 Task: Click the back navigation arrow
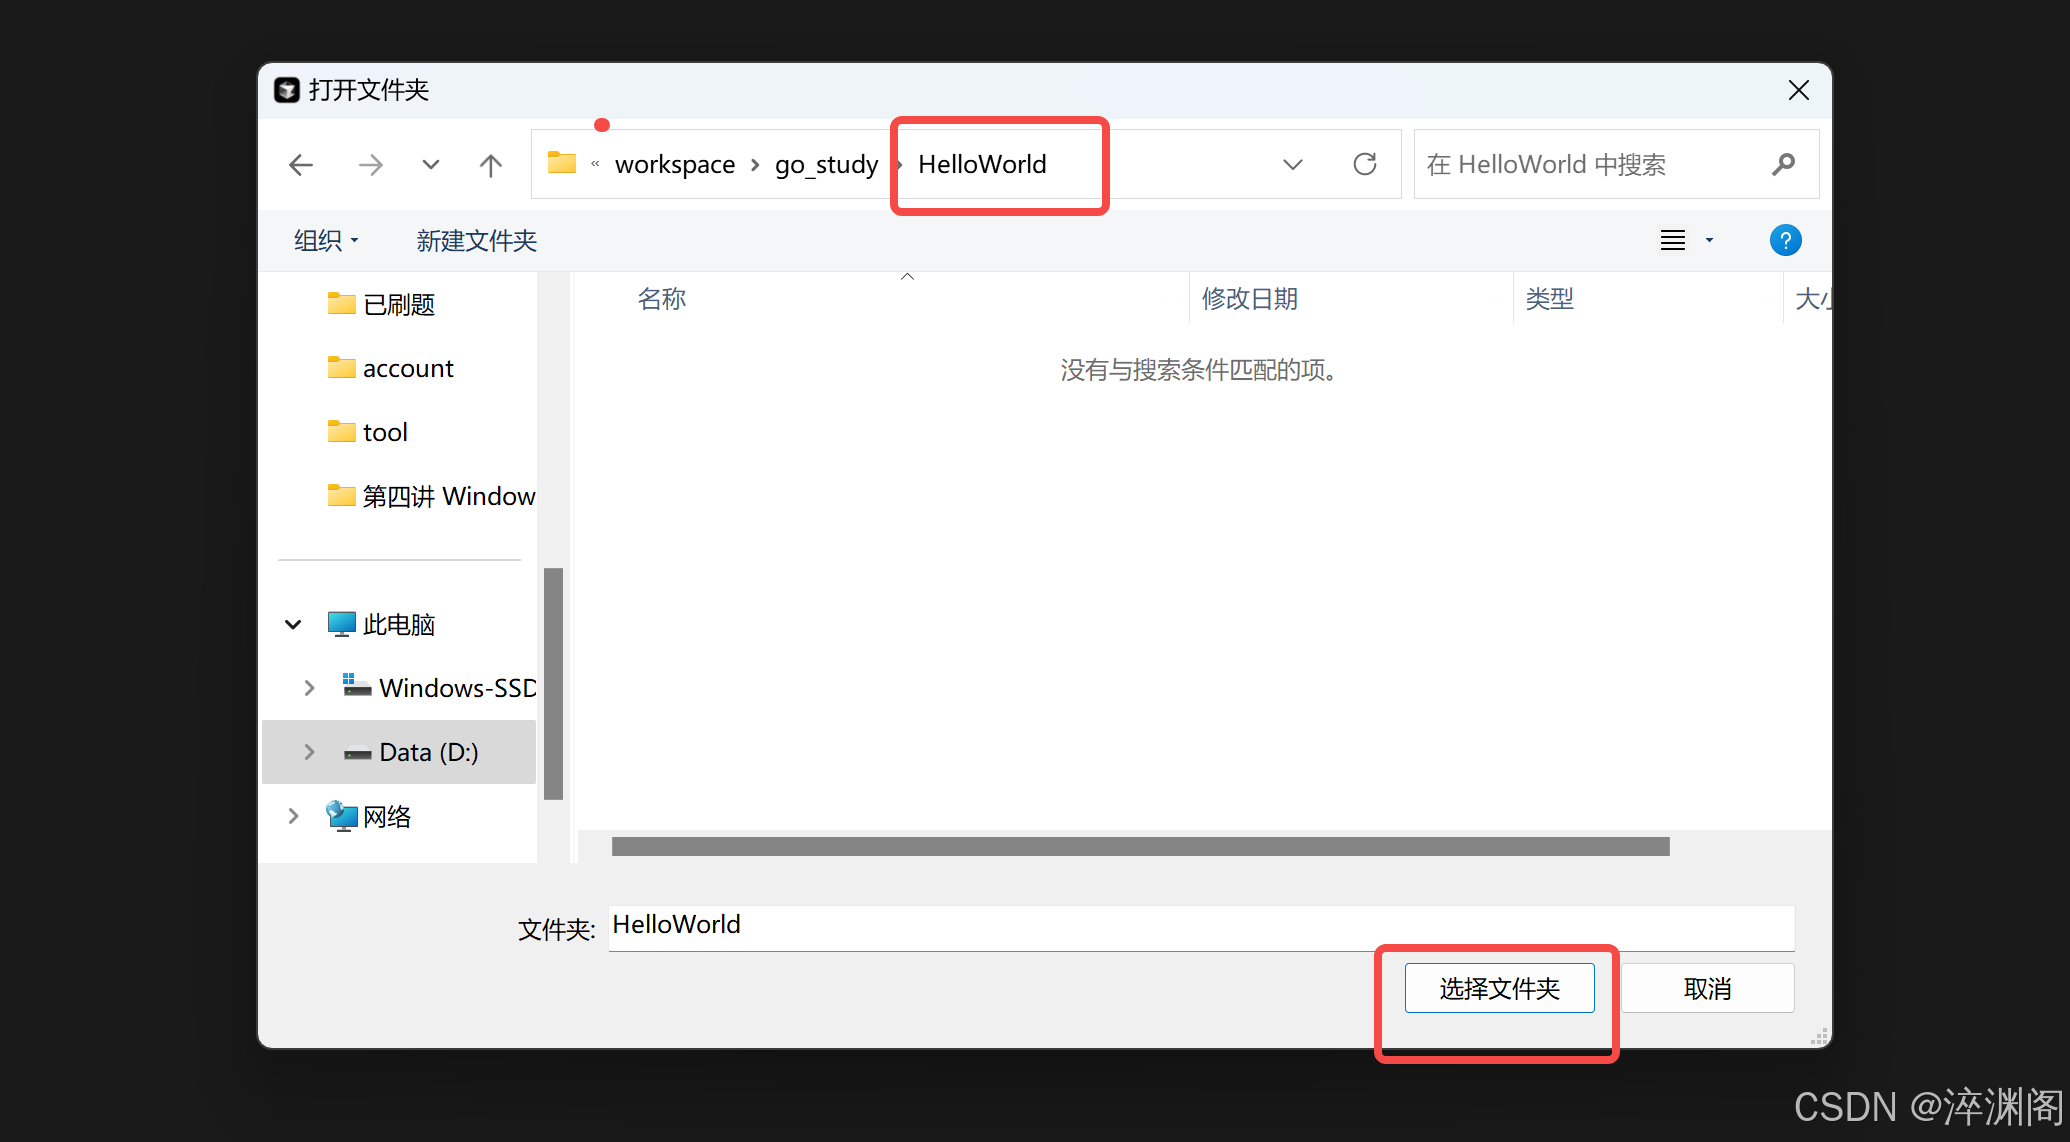pyautogui.click(x=301, y=165)
